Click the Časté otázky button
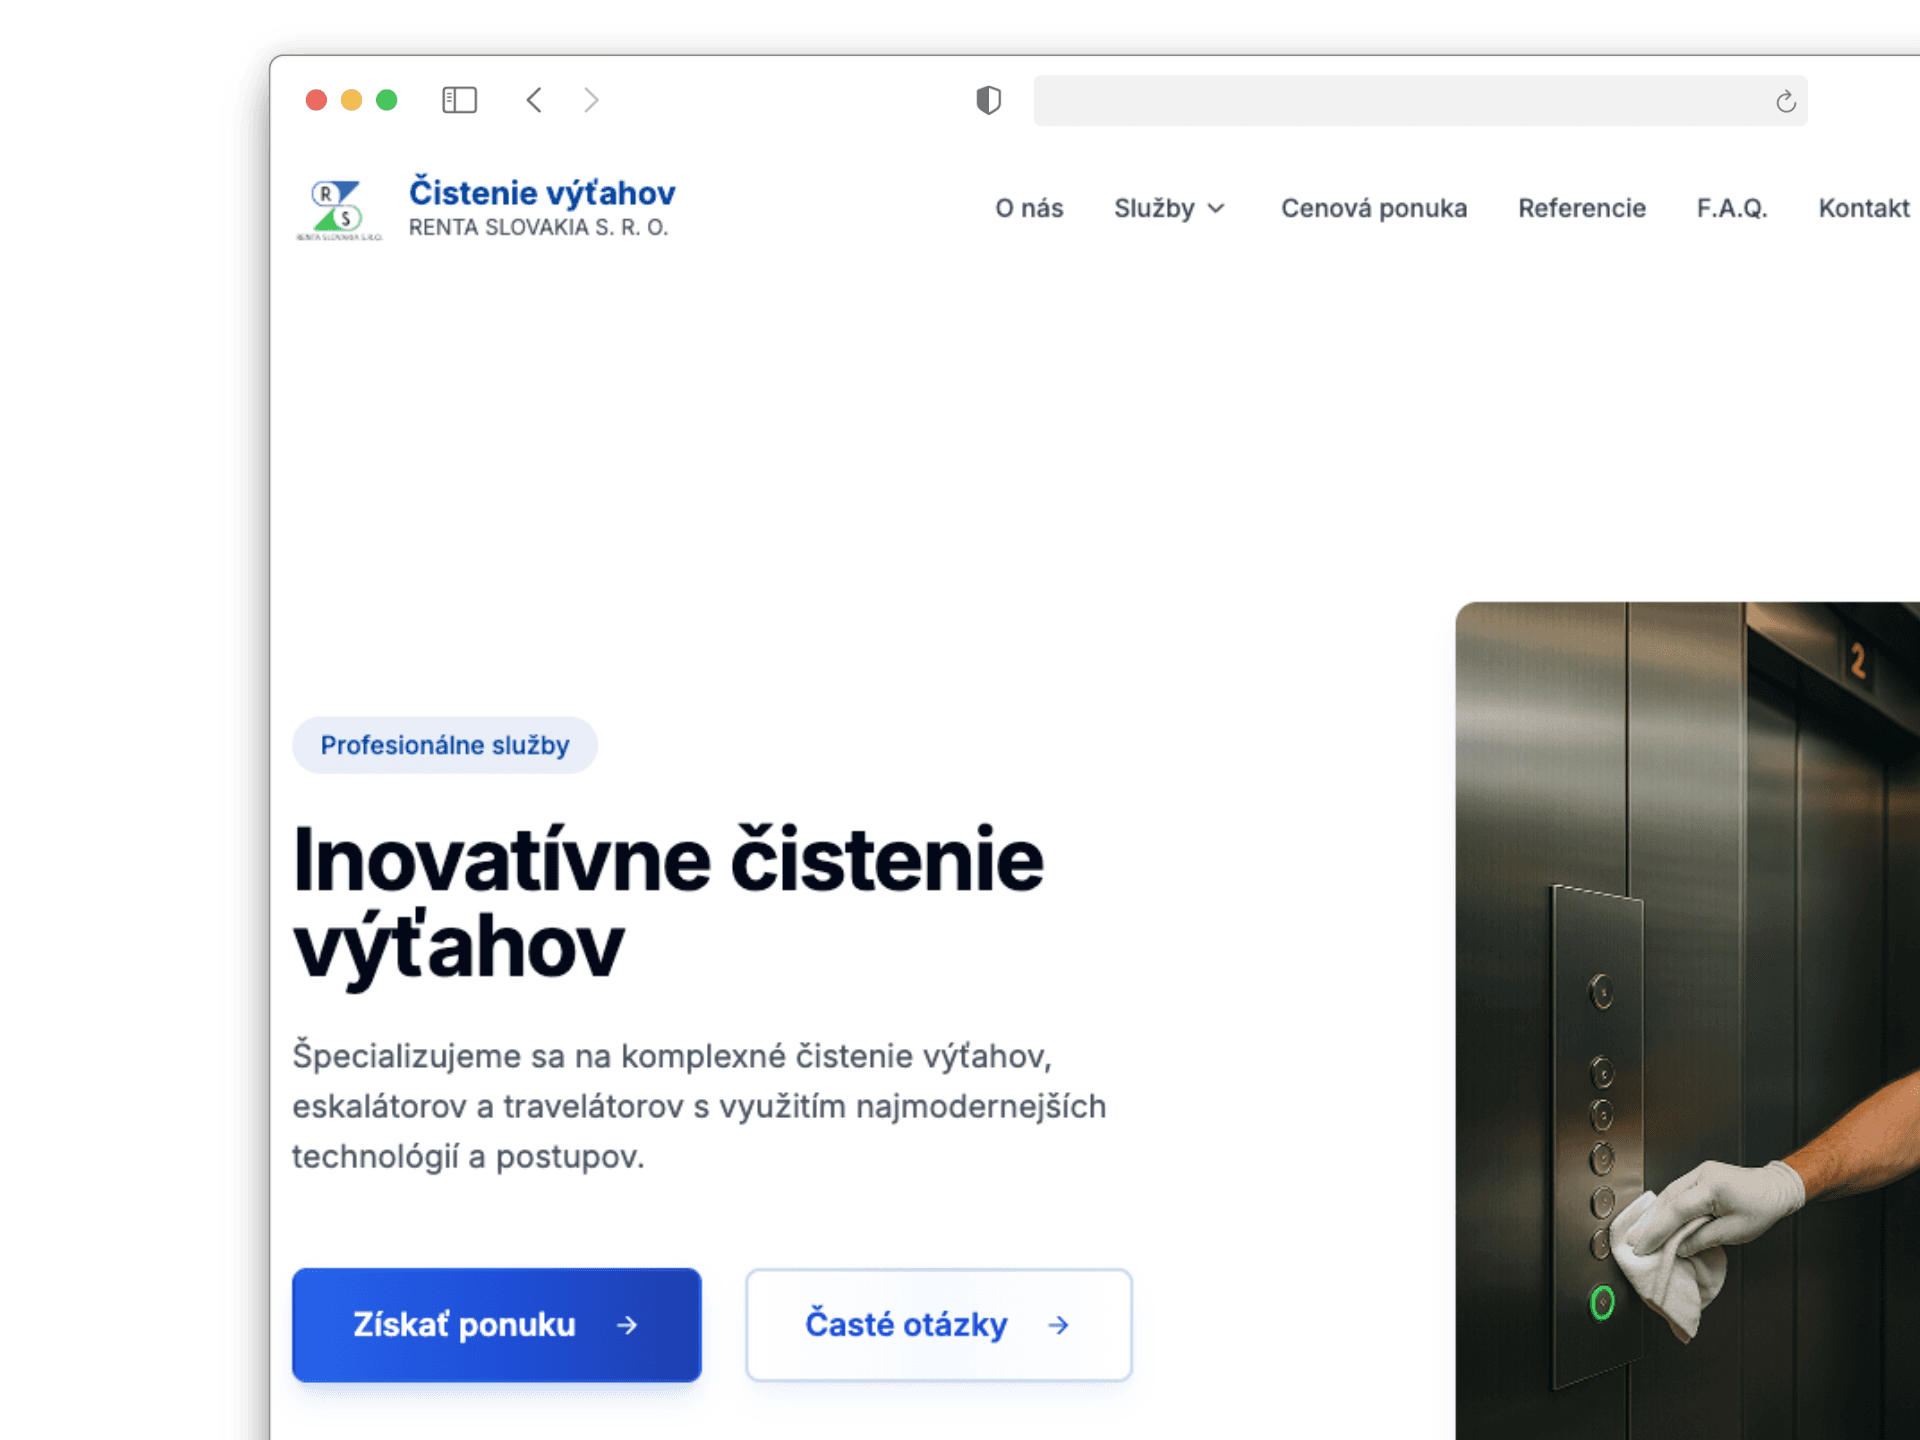1920x1440 pixels. click(938, 1325)
